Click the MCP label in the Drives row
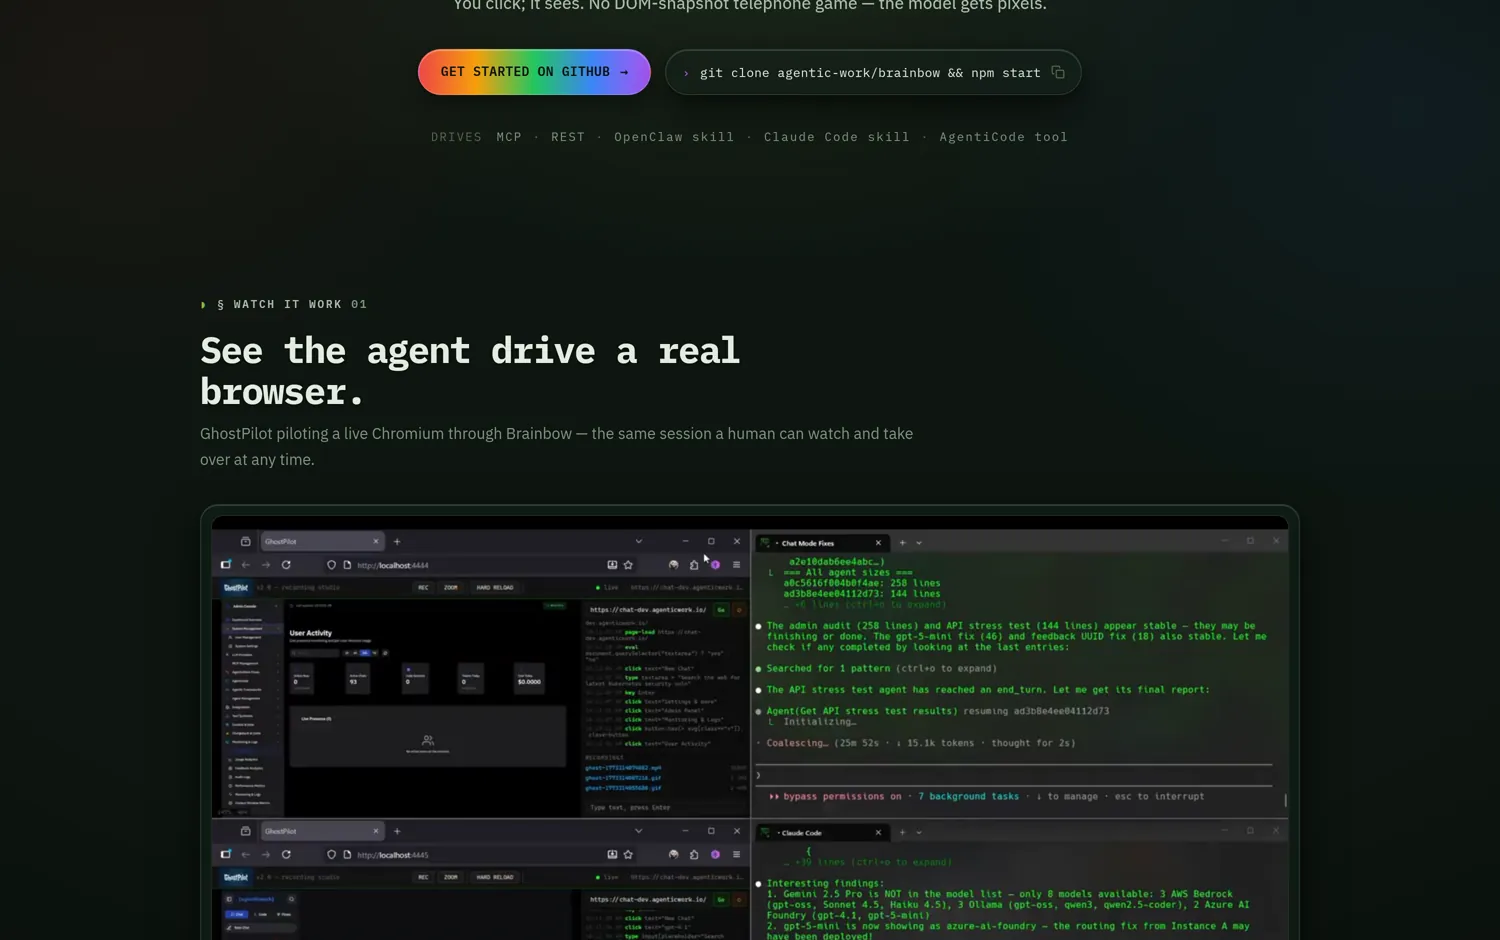The height and width of the screenshot is (940, 1500). click(x=509, y=137)
